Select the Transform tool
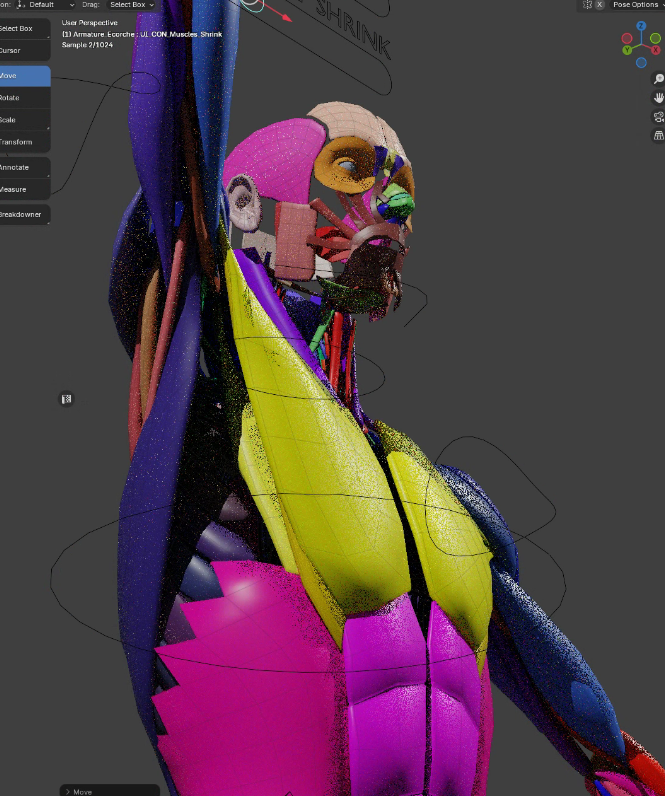The height and width of the screenshot is (796, 665). click(24, 142)
